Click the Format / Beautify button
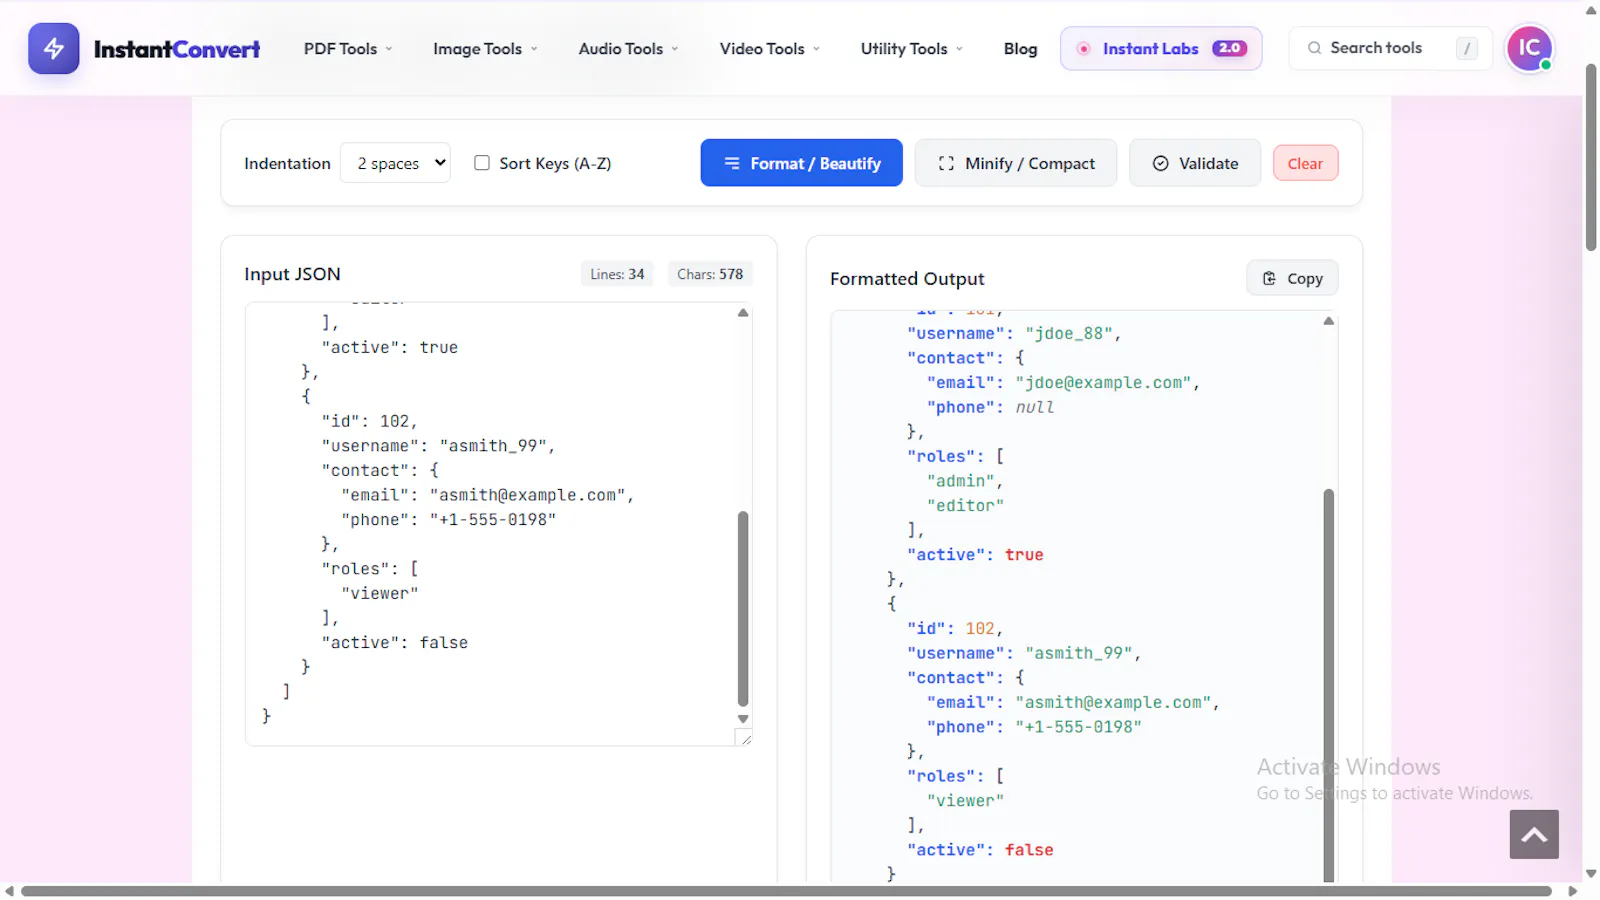The image size is (1600, 900). [x=801, y=163]
